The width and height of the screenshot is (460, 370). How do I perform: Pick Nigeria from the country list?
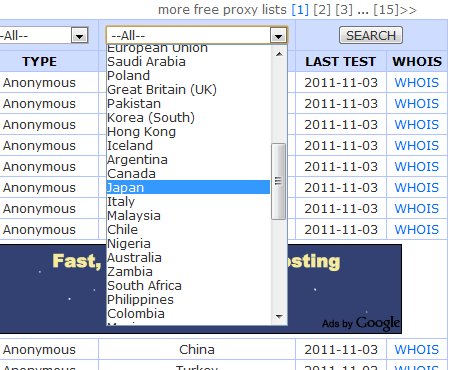(x=188, y=244)
